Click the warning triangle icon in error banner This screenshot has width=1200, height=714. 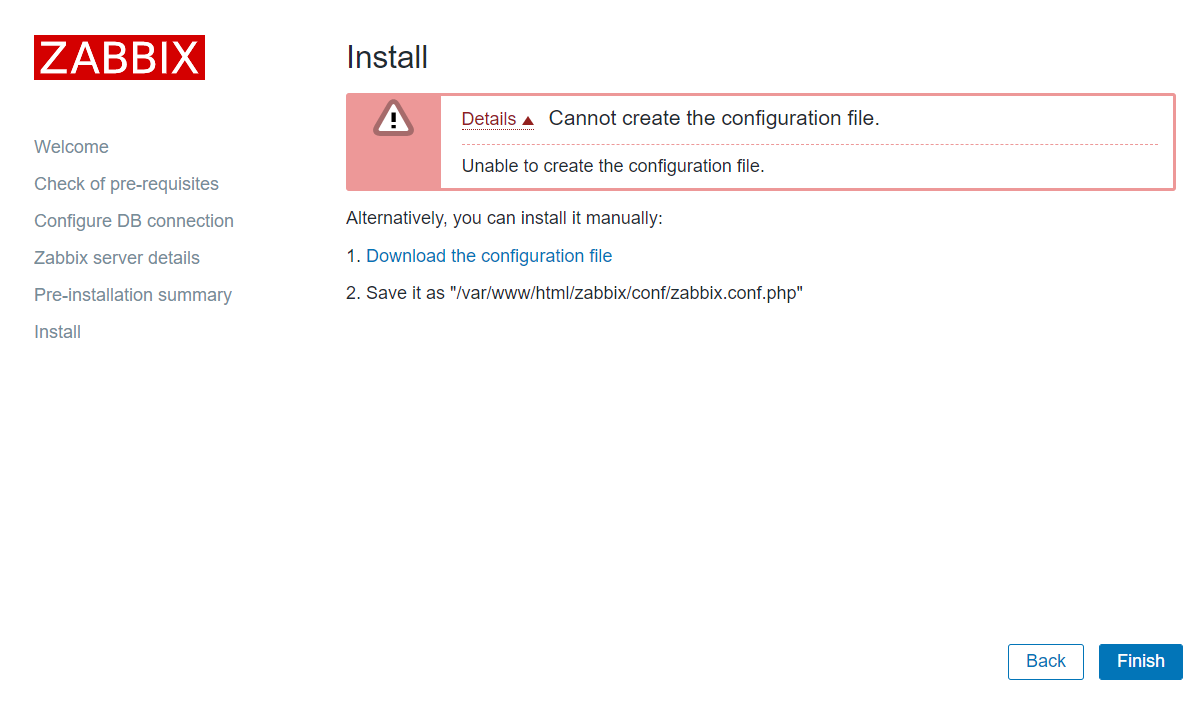[393, 118]
